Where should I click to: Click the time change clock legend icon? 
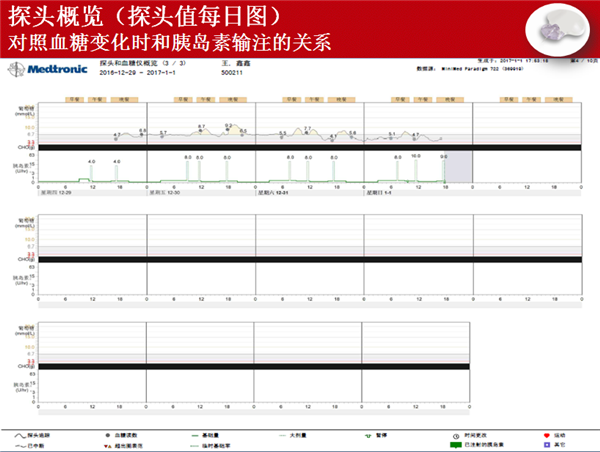456,436
